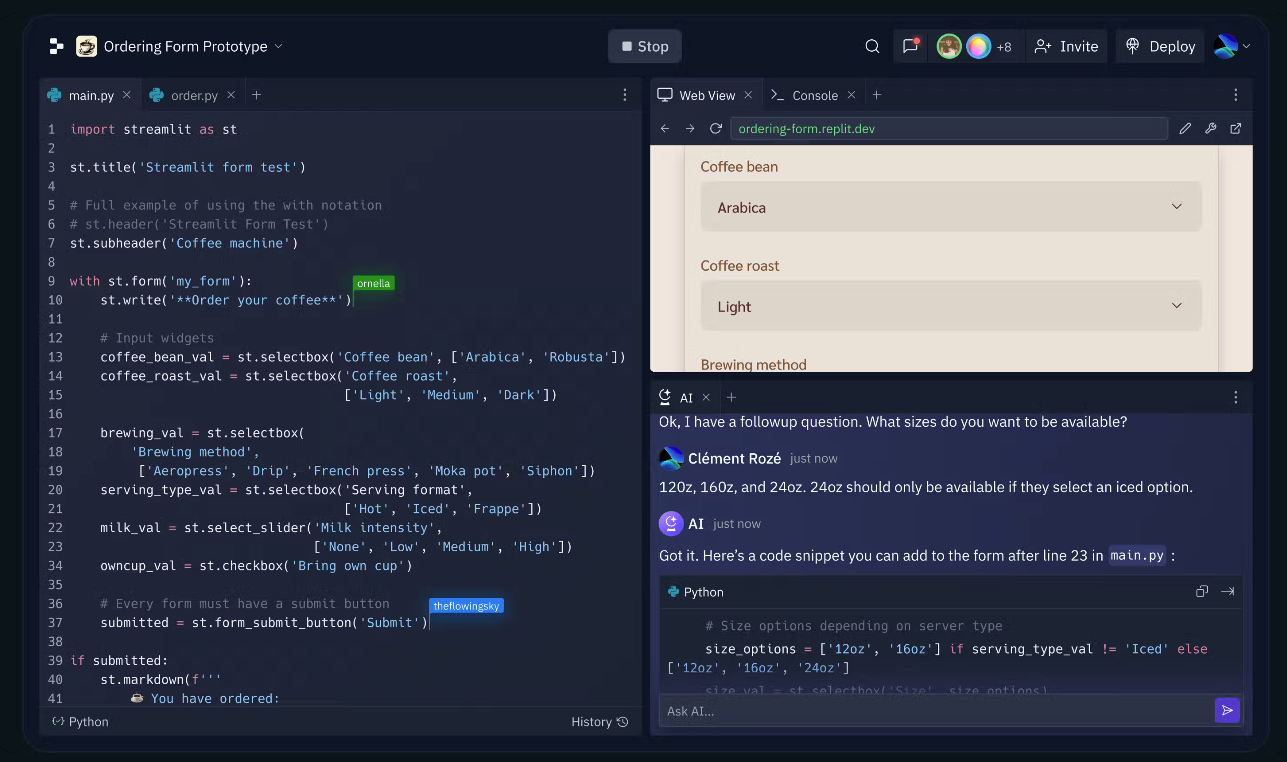This screenshot has height=762, width=1287.
Task: Send the Ask AI message with the arrow button
Action: 1227,710
